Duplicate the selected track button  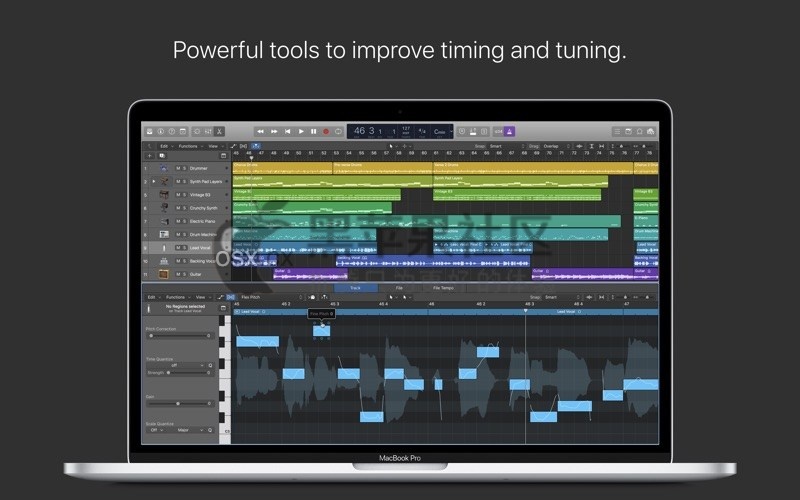pyautogui.click(x=162, y=156)
